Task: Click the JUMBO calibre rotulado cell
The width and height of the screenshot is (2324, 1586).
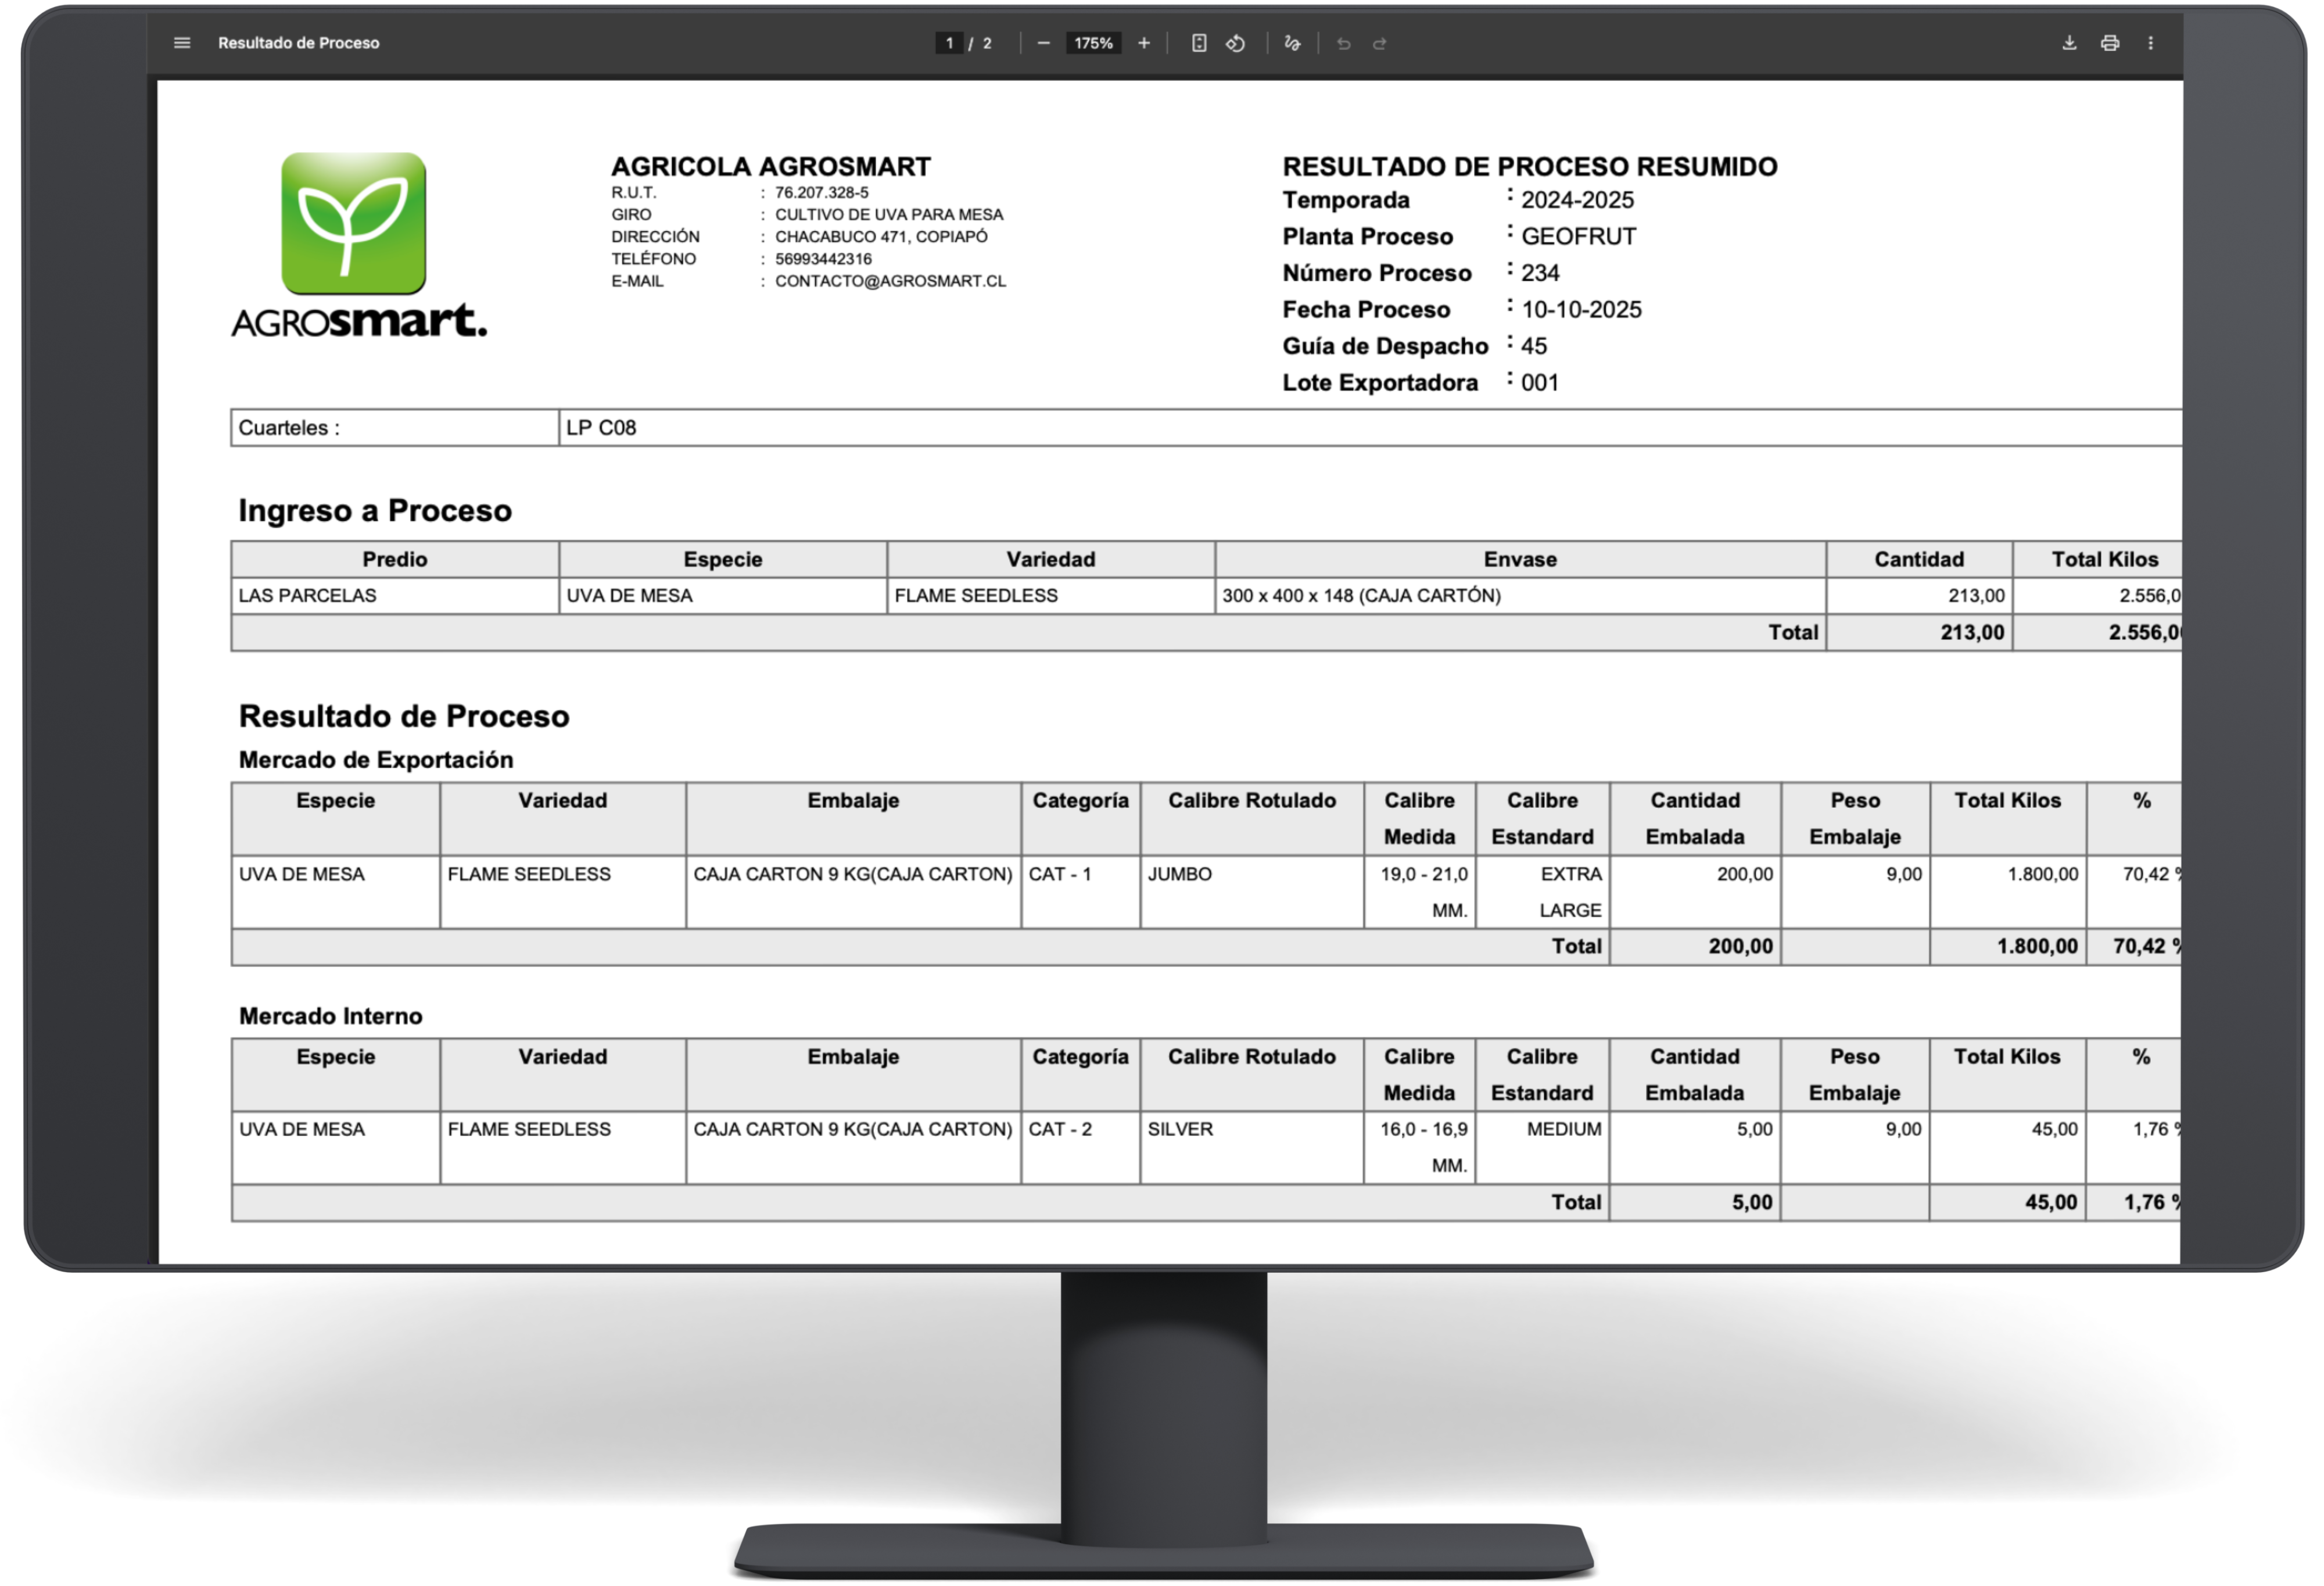Action: 1179,874
